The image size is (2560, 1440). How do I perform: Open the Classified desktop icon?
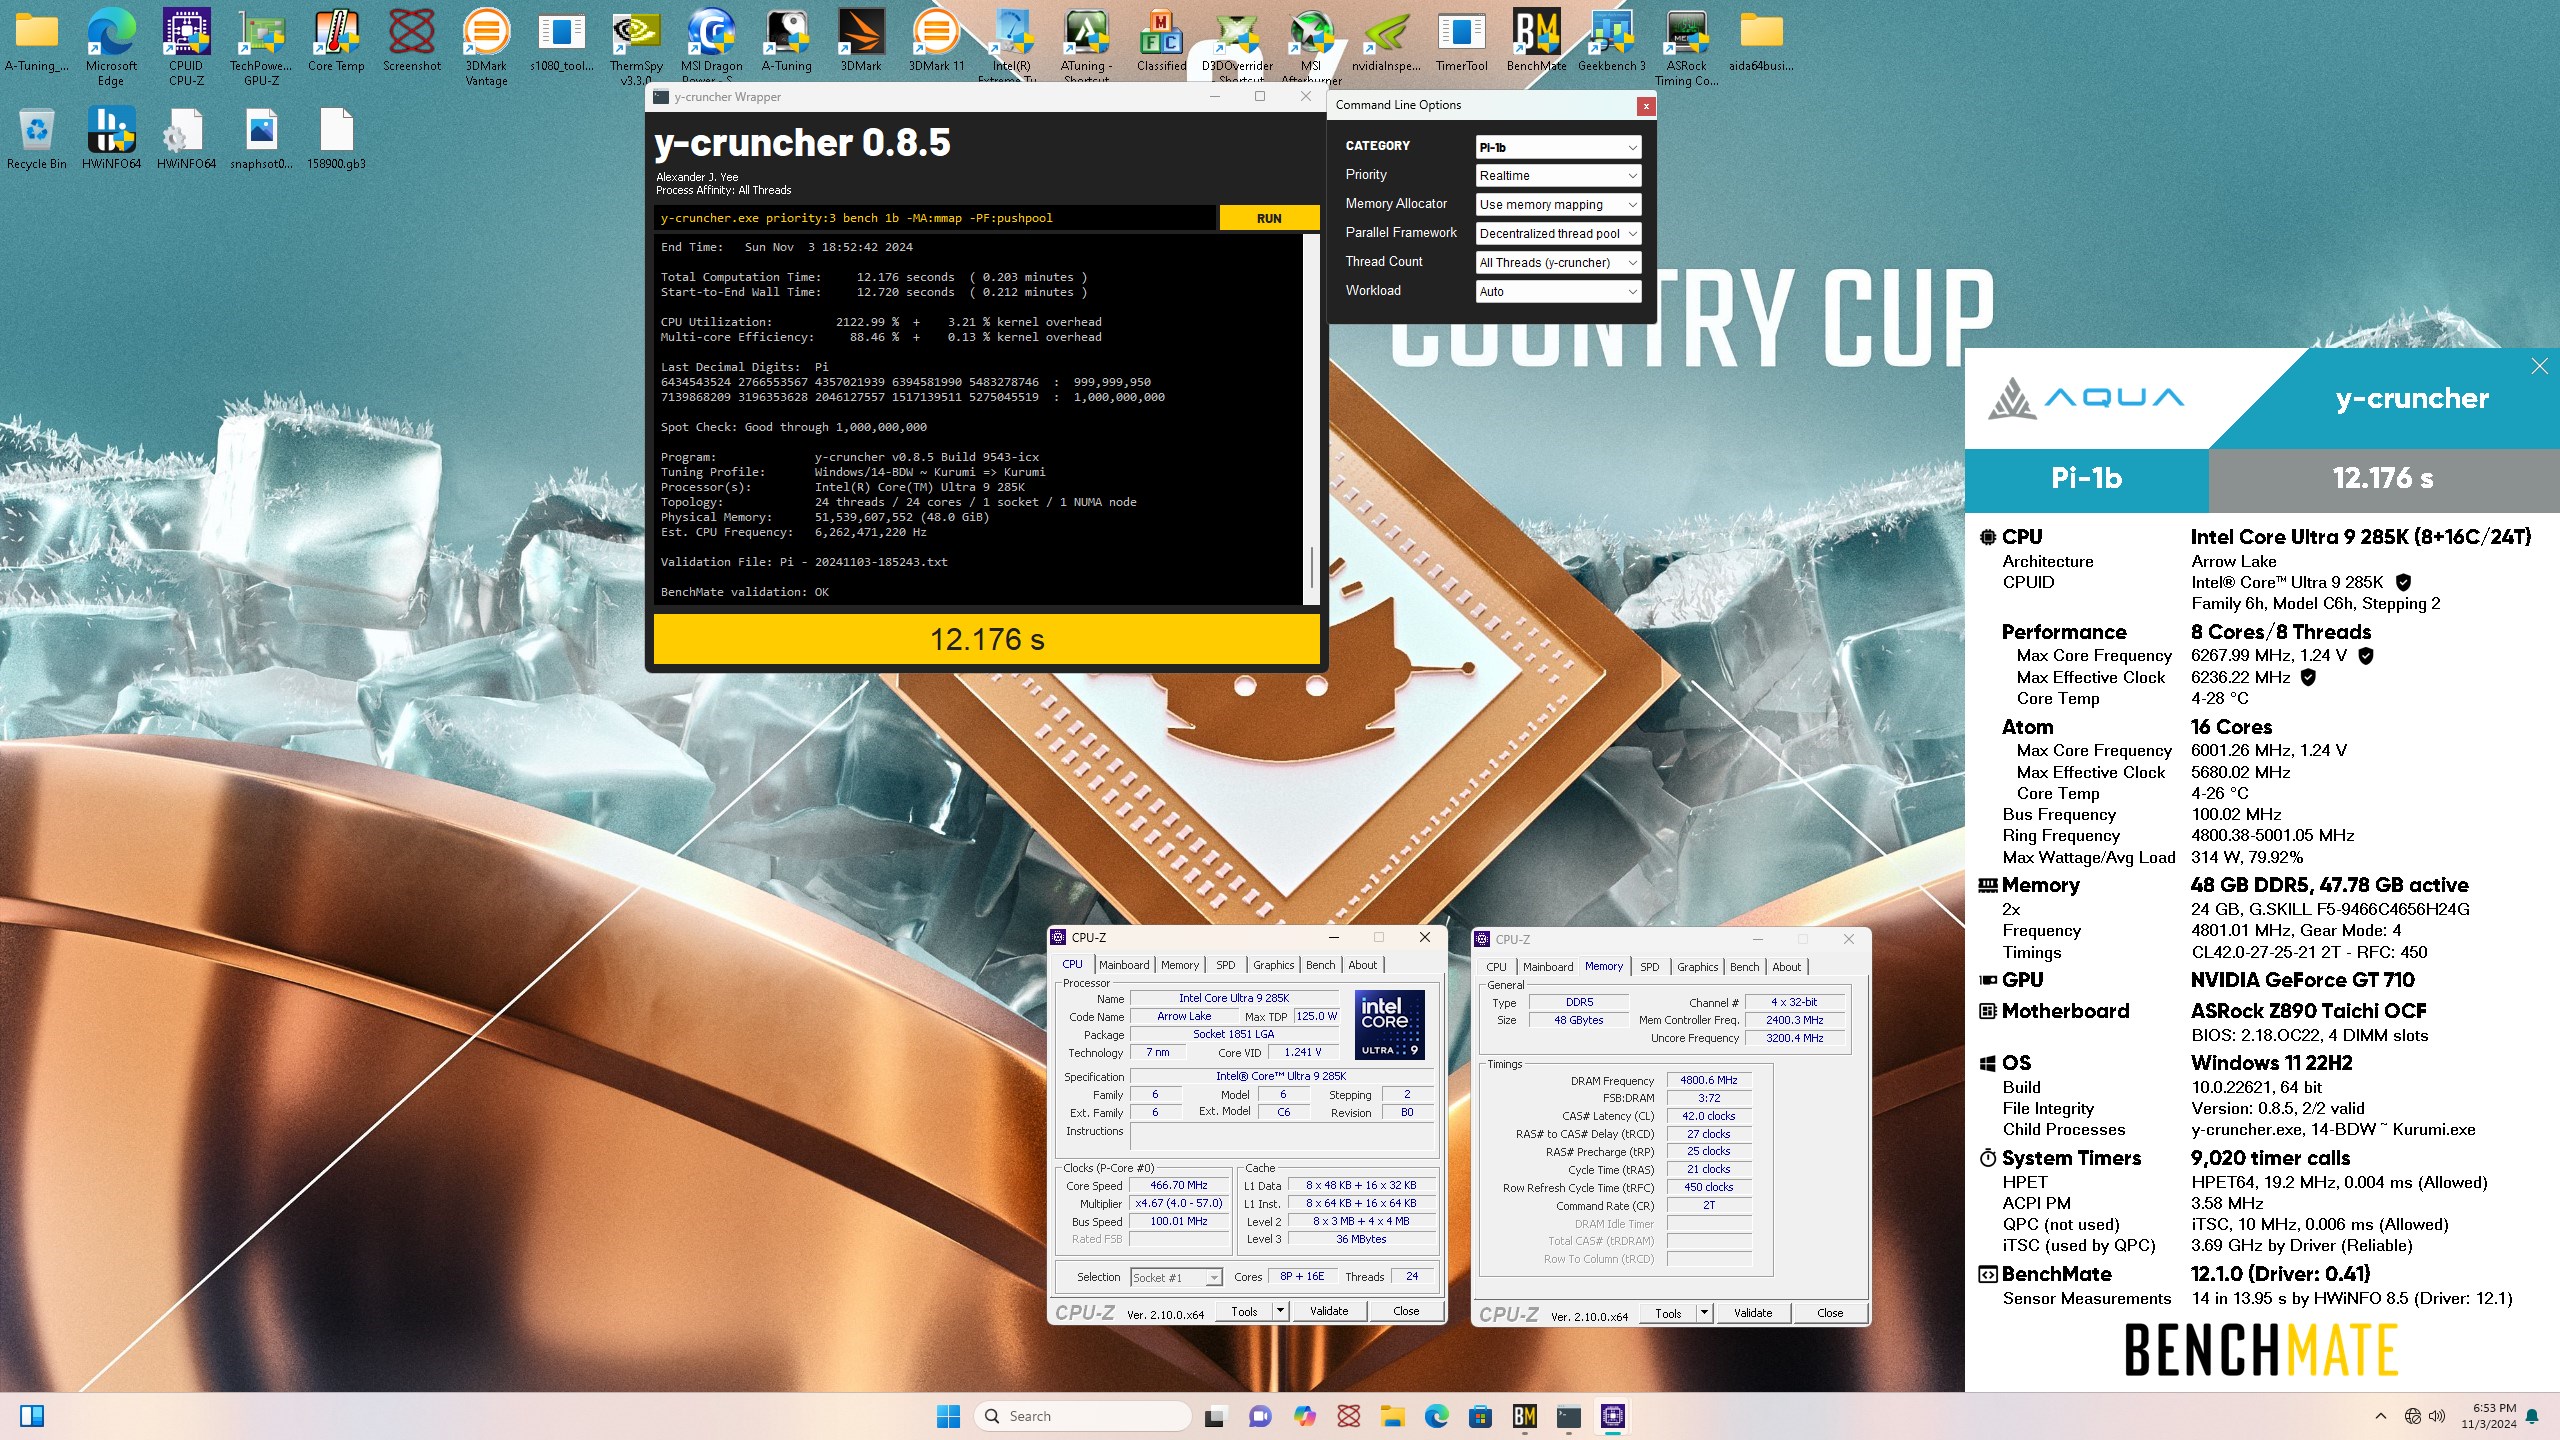point(1161,40)
